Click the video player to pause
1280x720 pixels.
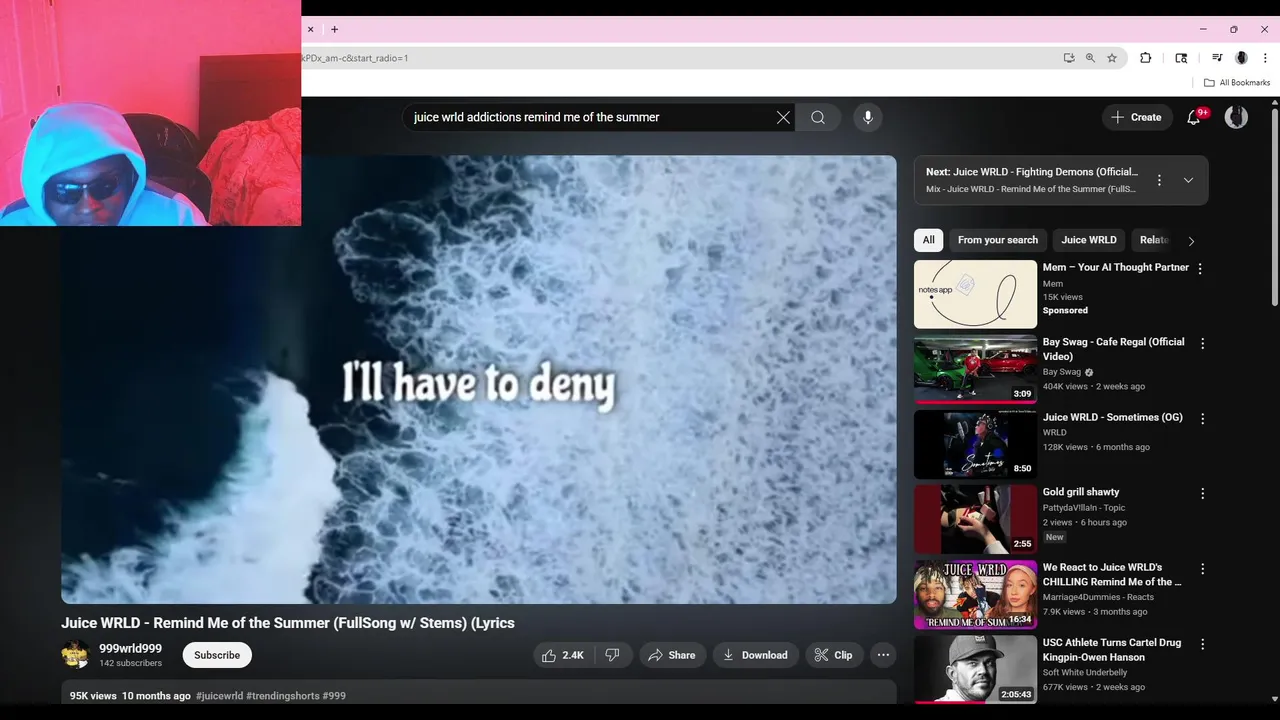pyautogui.click(x=479, y=379)
